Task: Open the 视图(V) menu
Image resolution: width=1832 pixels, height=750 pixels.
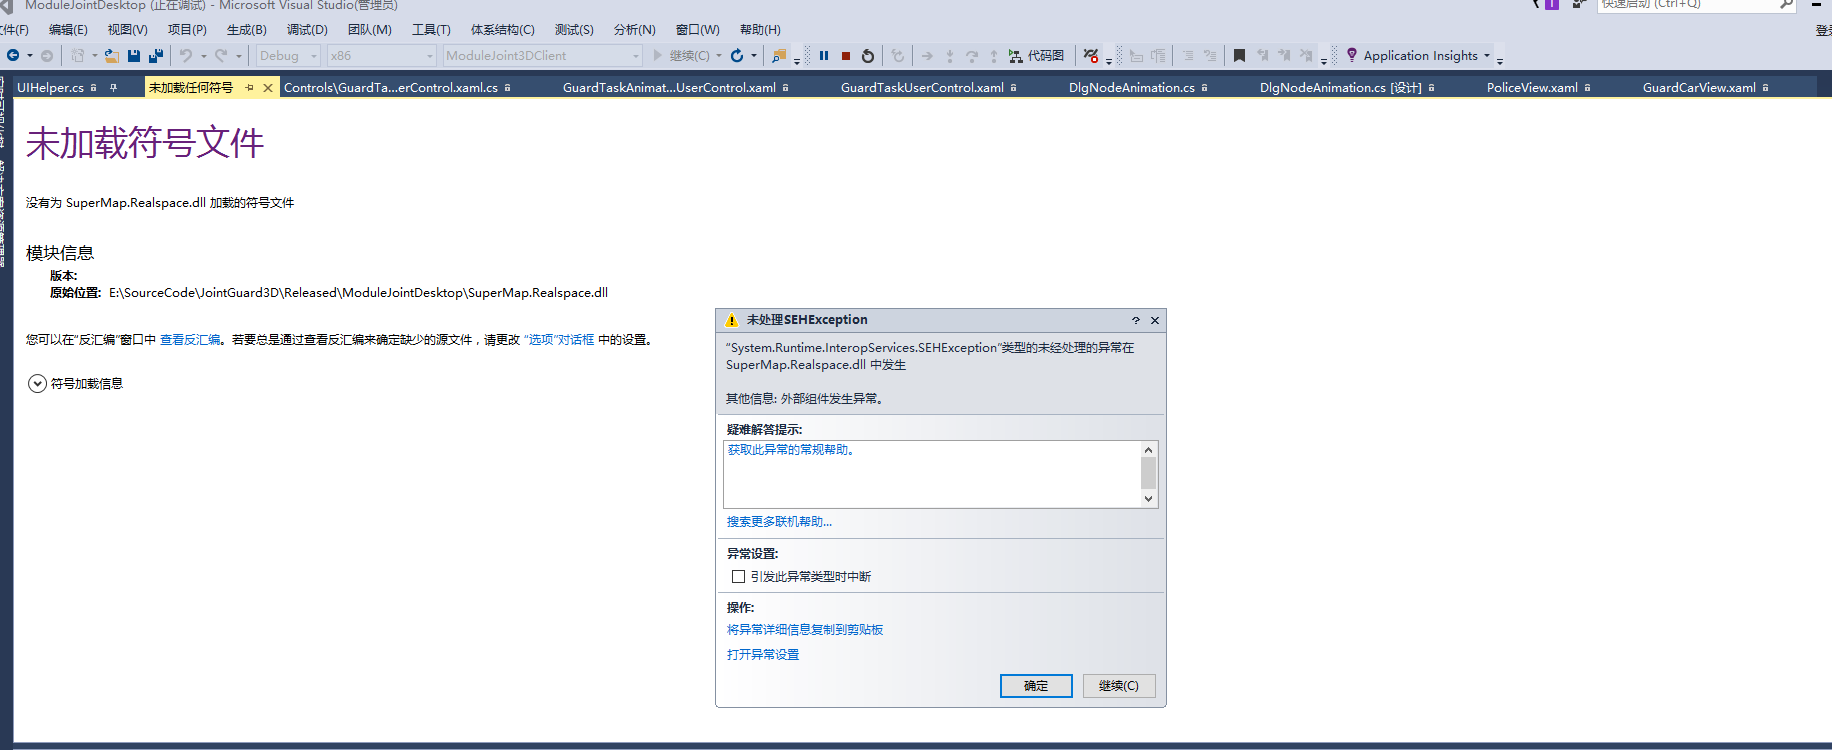Action: [x=127, y=30]
